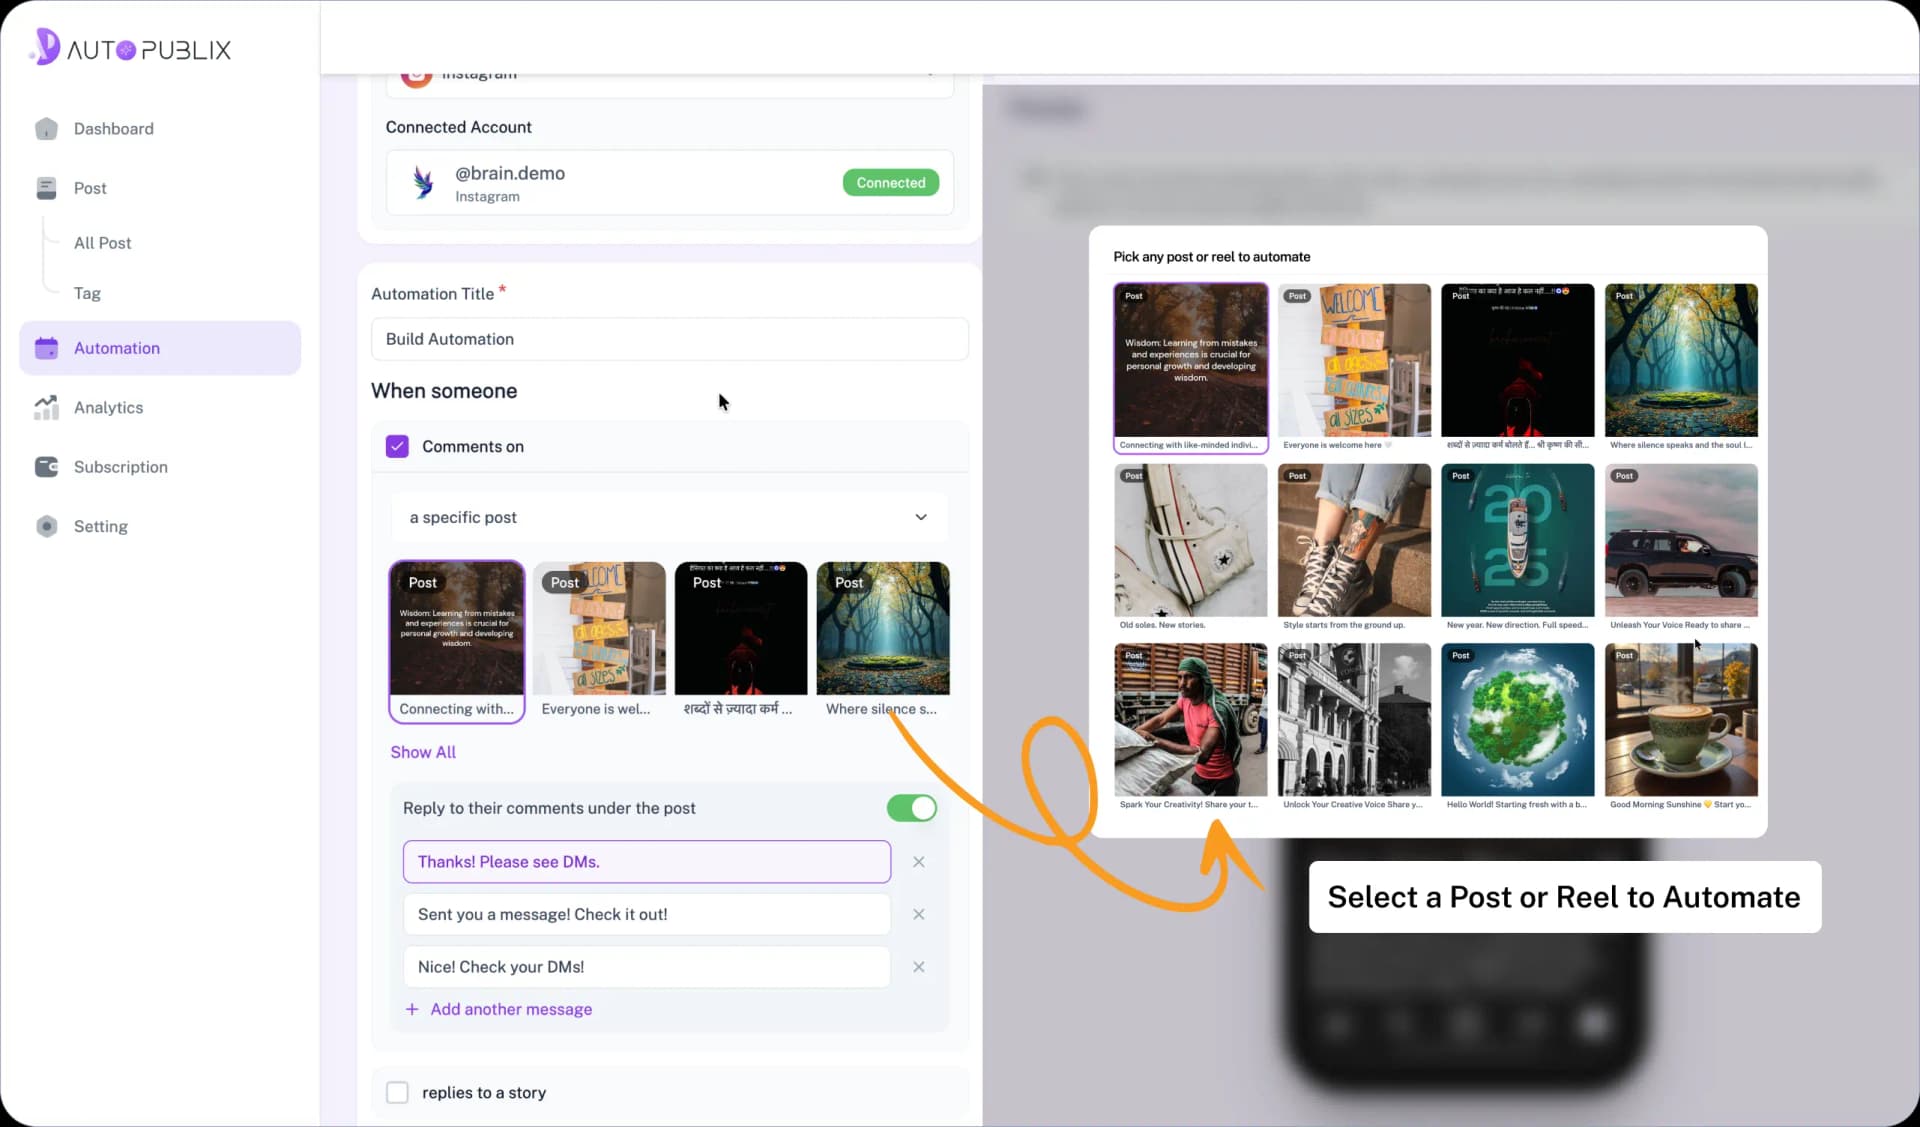
Task: Click the AutoPublix logo
Action: [x=128, y=47]
